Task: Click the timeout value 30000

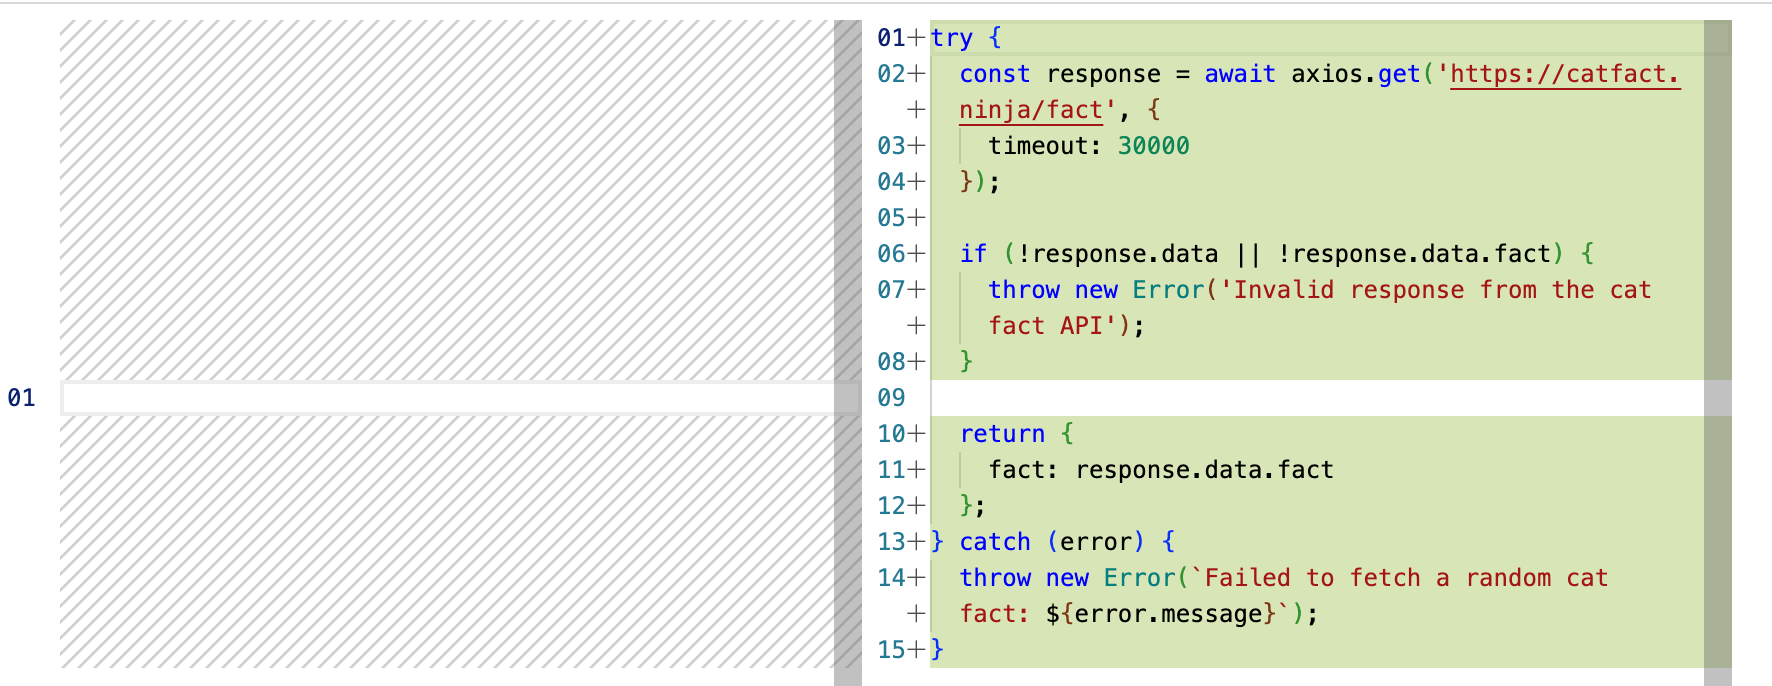Action: pos(1153,146)
